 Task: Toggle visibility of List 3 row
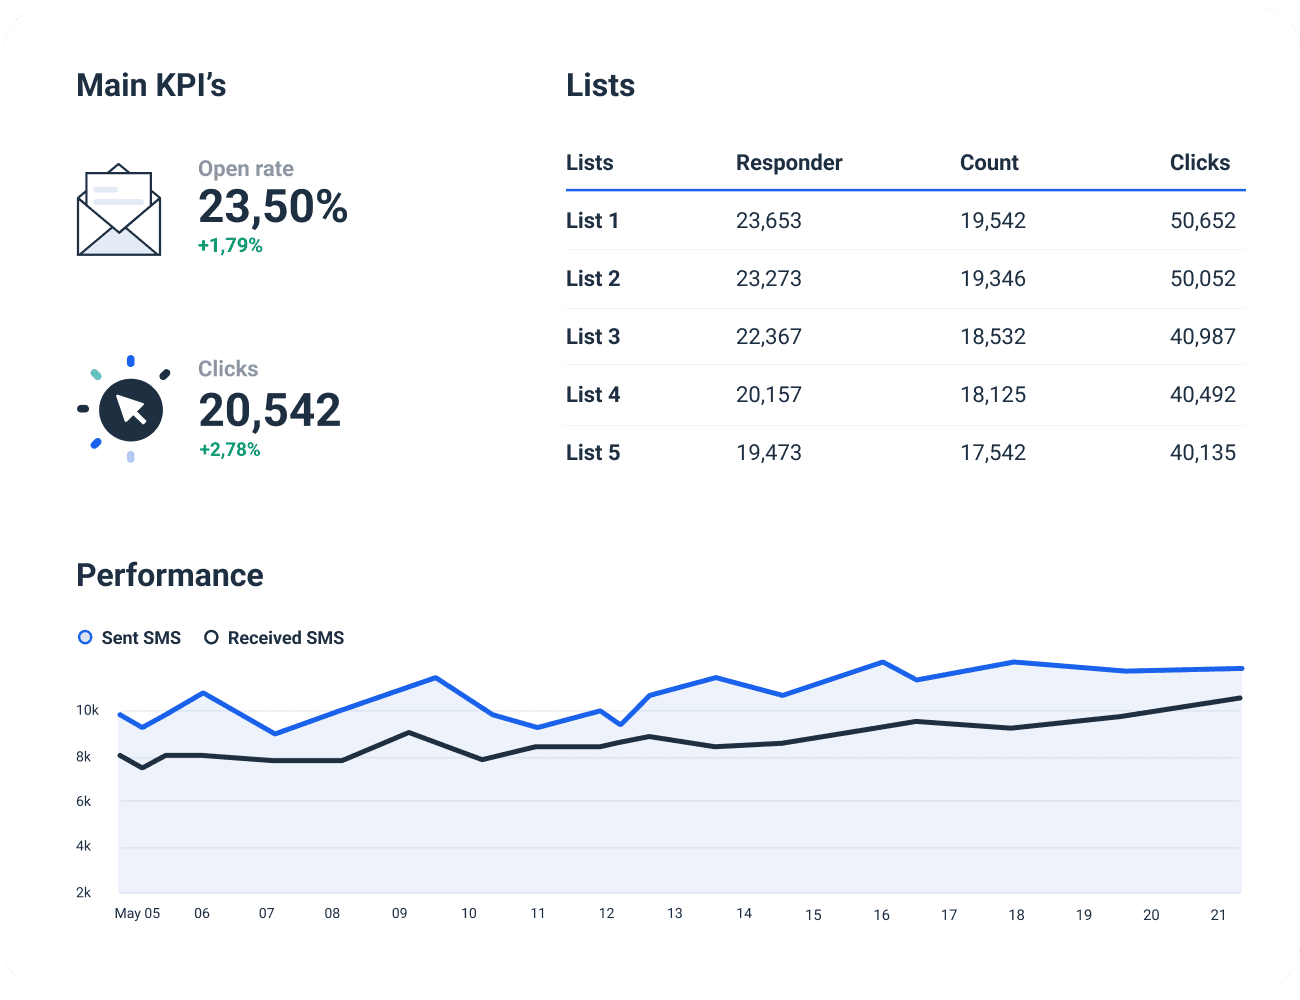pyautogui.click(x=593, y=337)
